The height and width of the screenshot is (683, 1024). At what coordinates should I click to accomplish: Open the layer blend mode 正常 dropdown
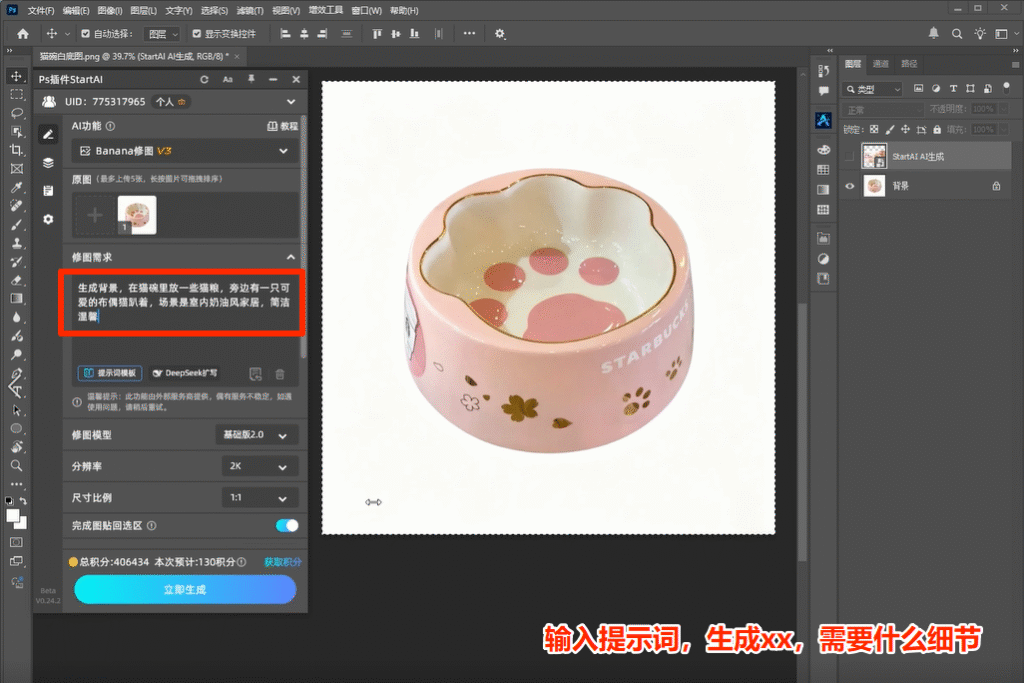click(x=882, y=110)
